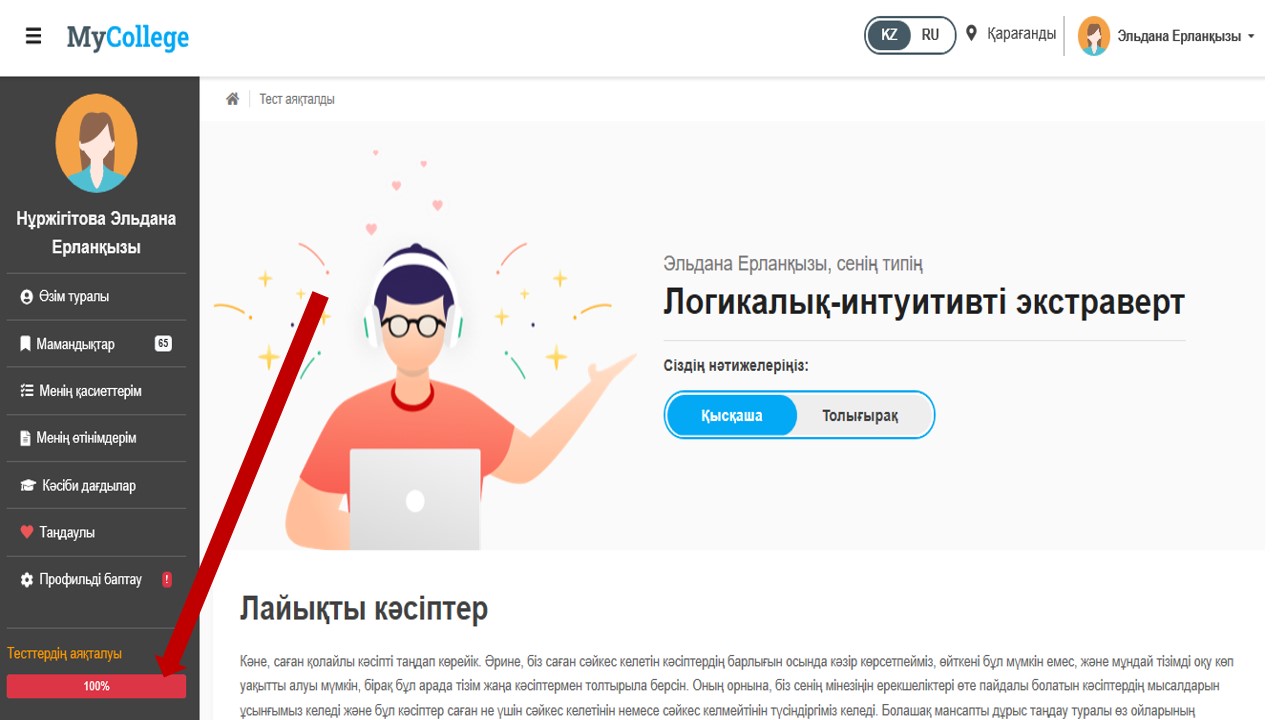Image resolution: width=1280 pixels, height=720 pixels.
Task: Open the Менің өтінімдерім sidebar item
Action: click(x=96, y=438)
